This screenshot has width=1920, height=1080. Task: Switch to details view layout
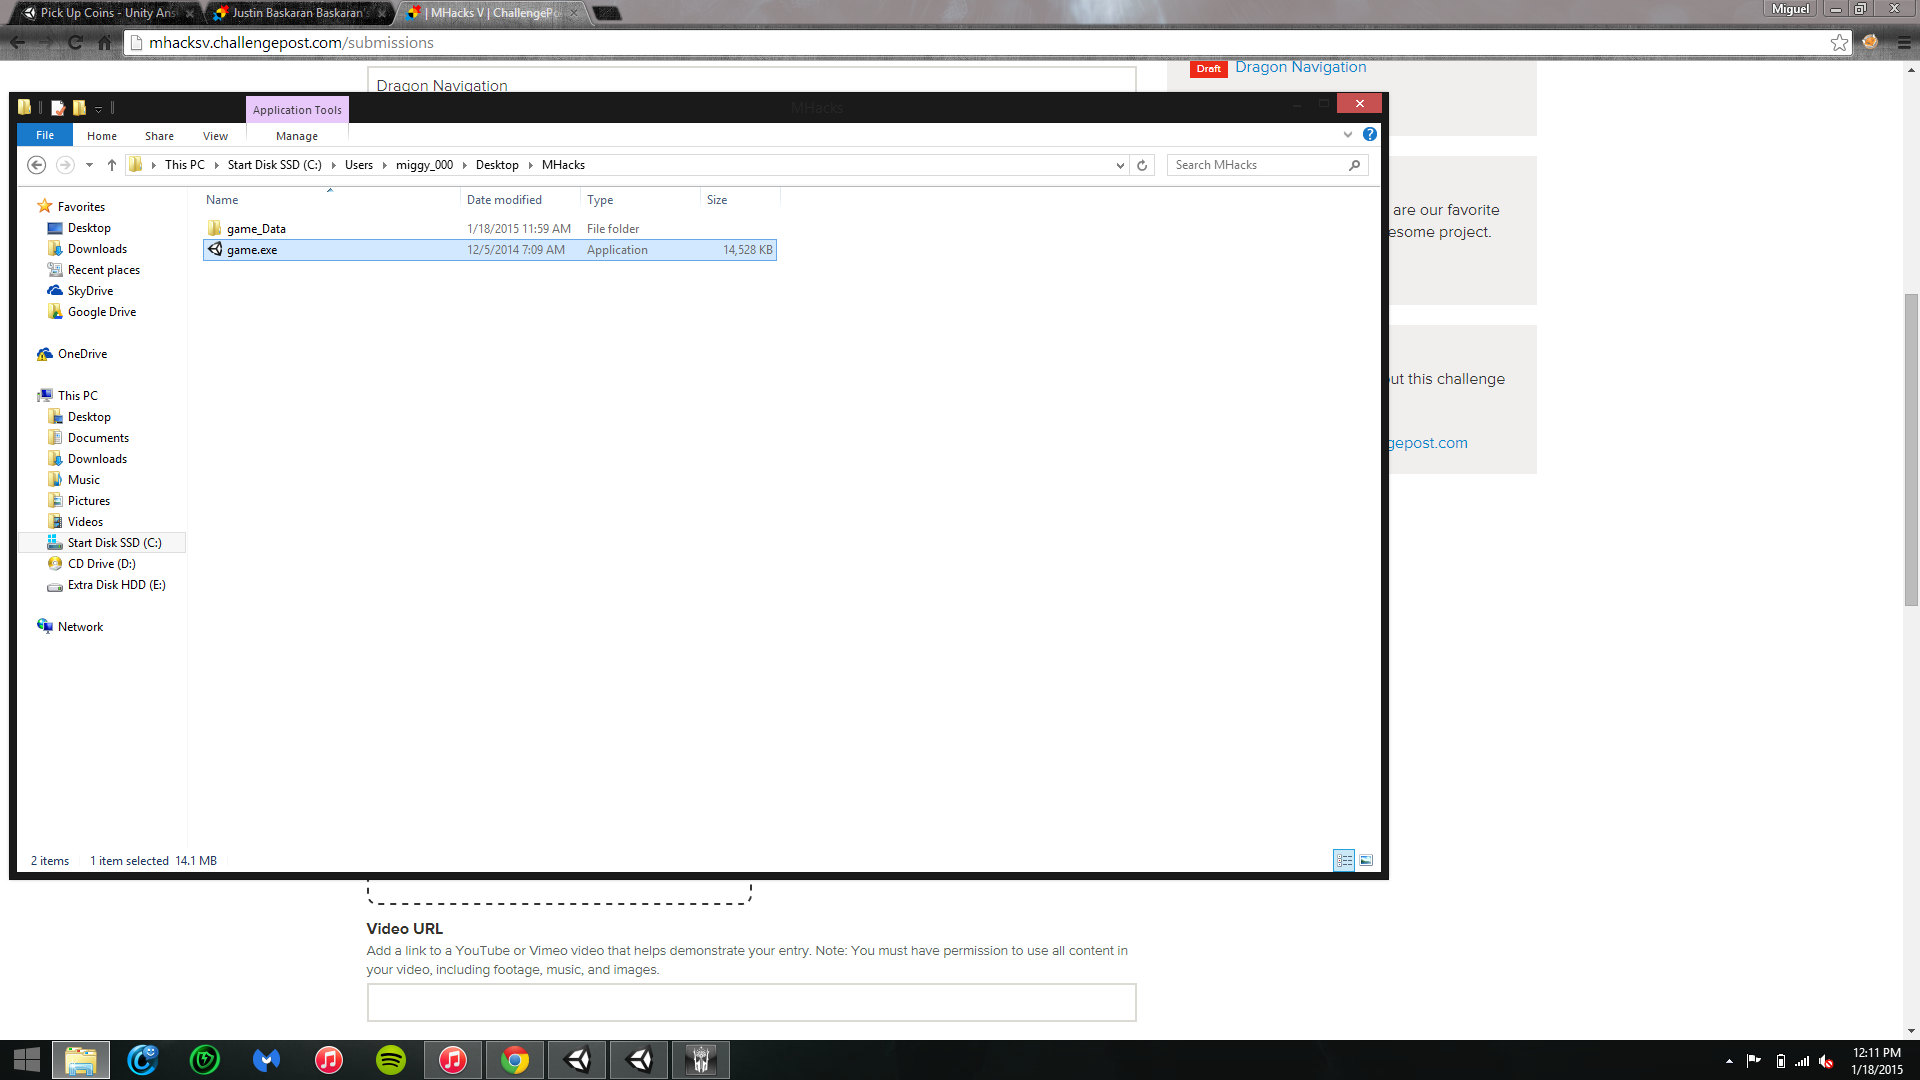pos(1344,860)
